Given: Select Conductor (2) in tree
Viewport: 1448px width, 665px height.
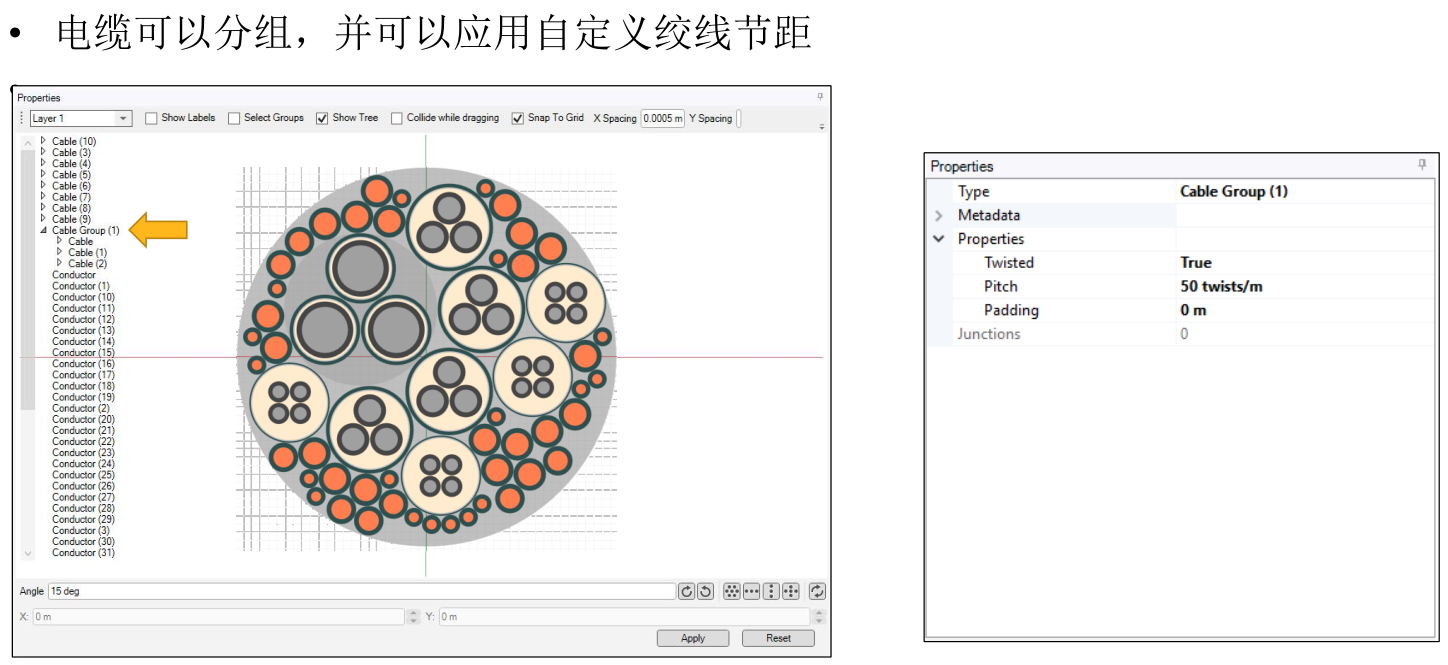Looking at the screenshot, I should pyautogui.click(x=81, y=408).
